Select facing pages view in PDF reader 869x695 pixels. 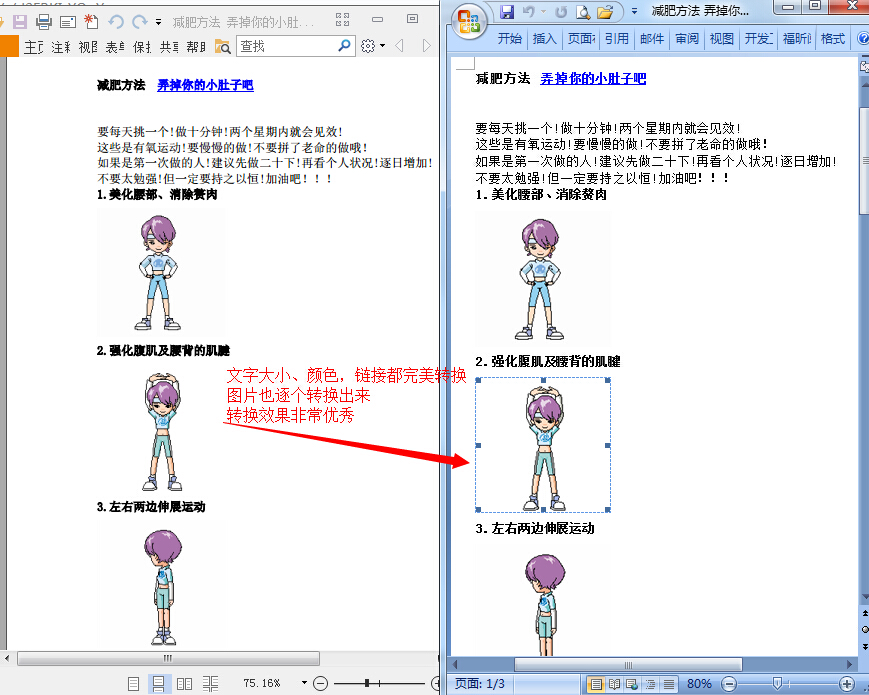pos(184,683)
